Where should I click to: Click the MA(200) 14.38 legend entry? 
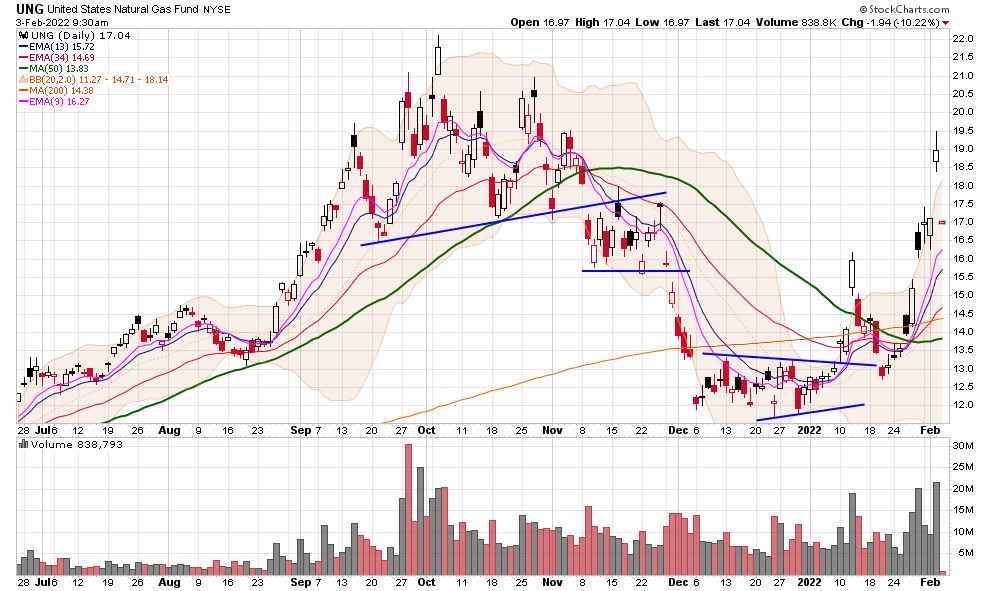[57, 91]
